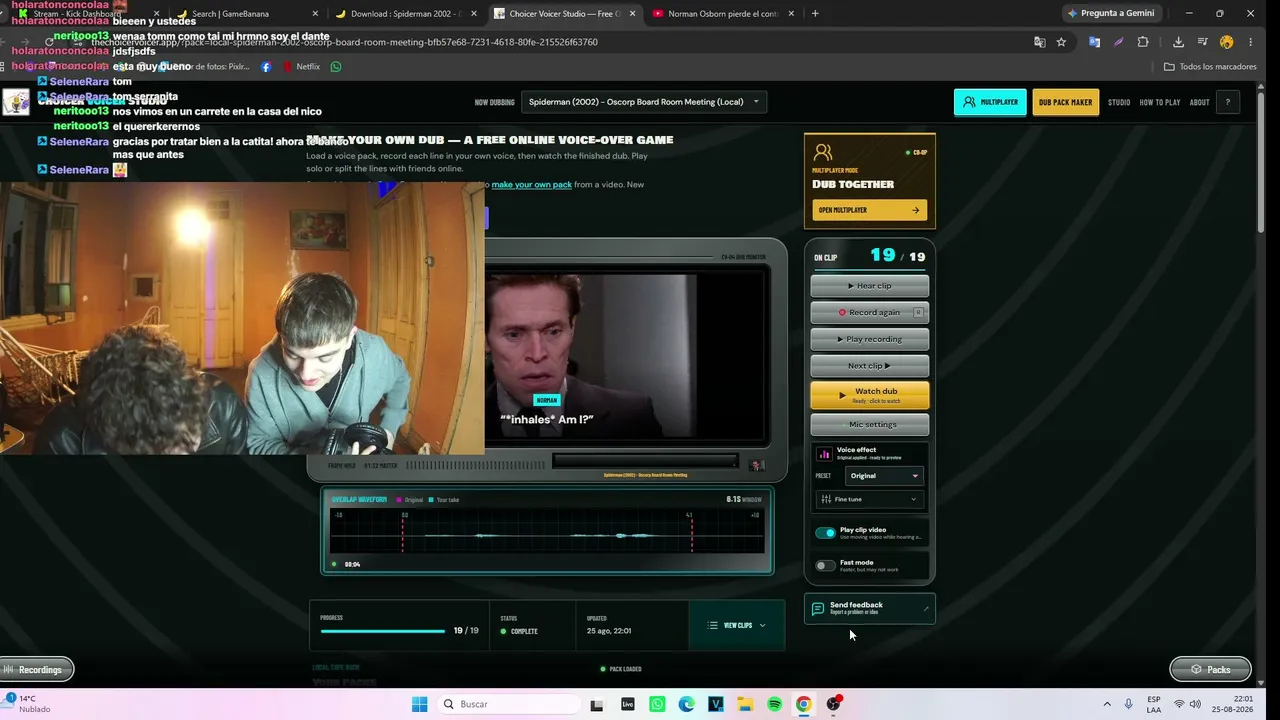Open the voice effect Preset dropdown
Viewport: 1280px width, 720px height.
[x=884, y=476]
